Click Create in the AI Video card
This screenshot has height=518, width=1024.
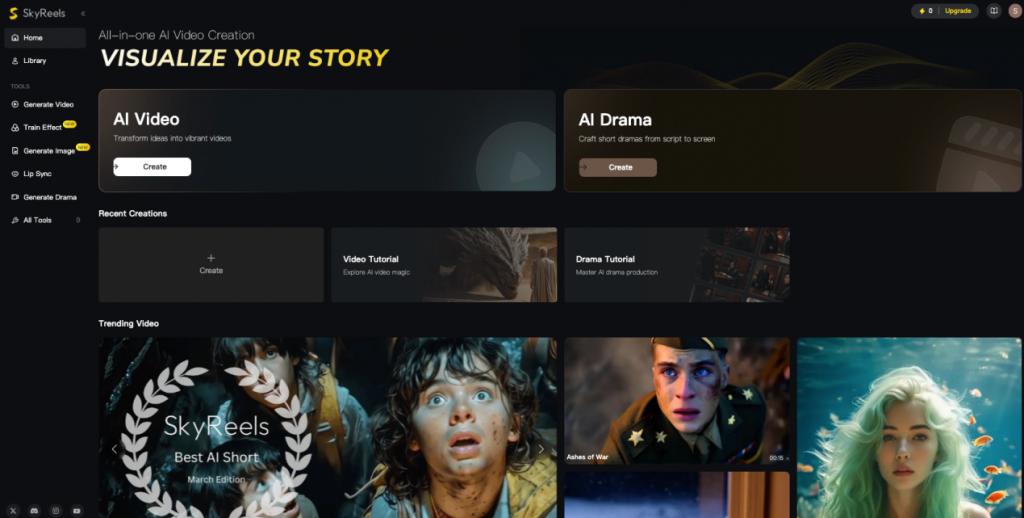tap(152, 167)
